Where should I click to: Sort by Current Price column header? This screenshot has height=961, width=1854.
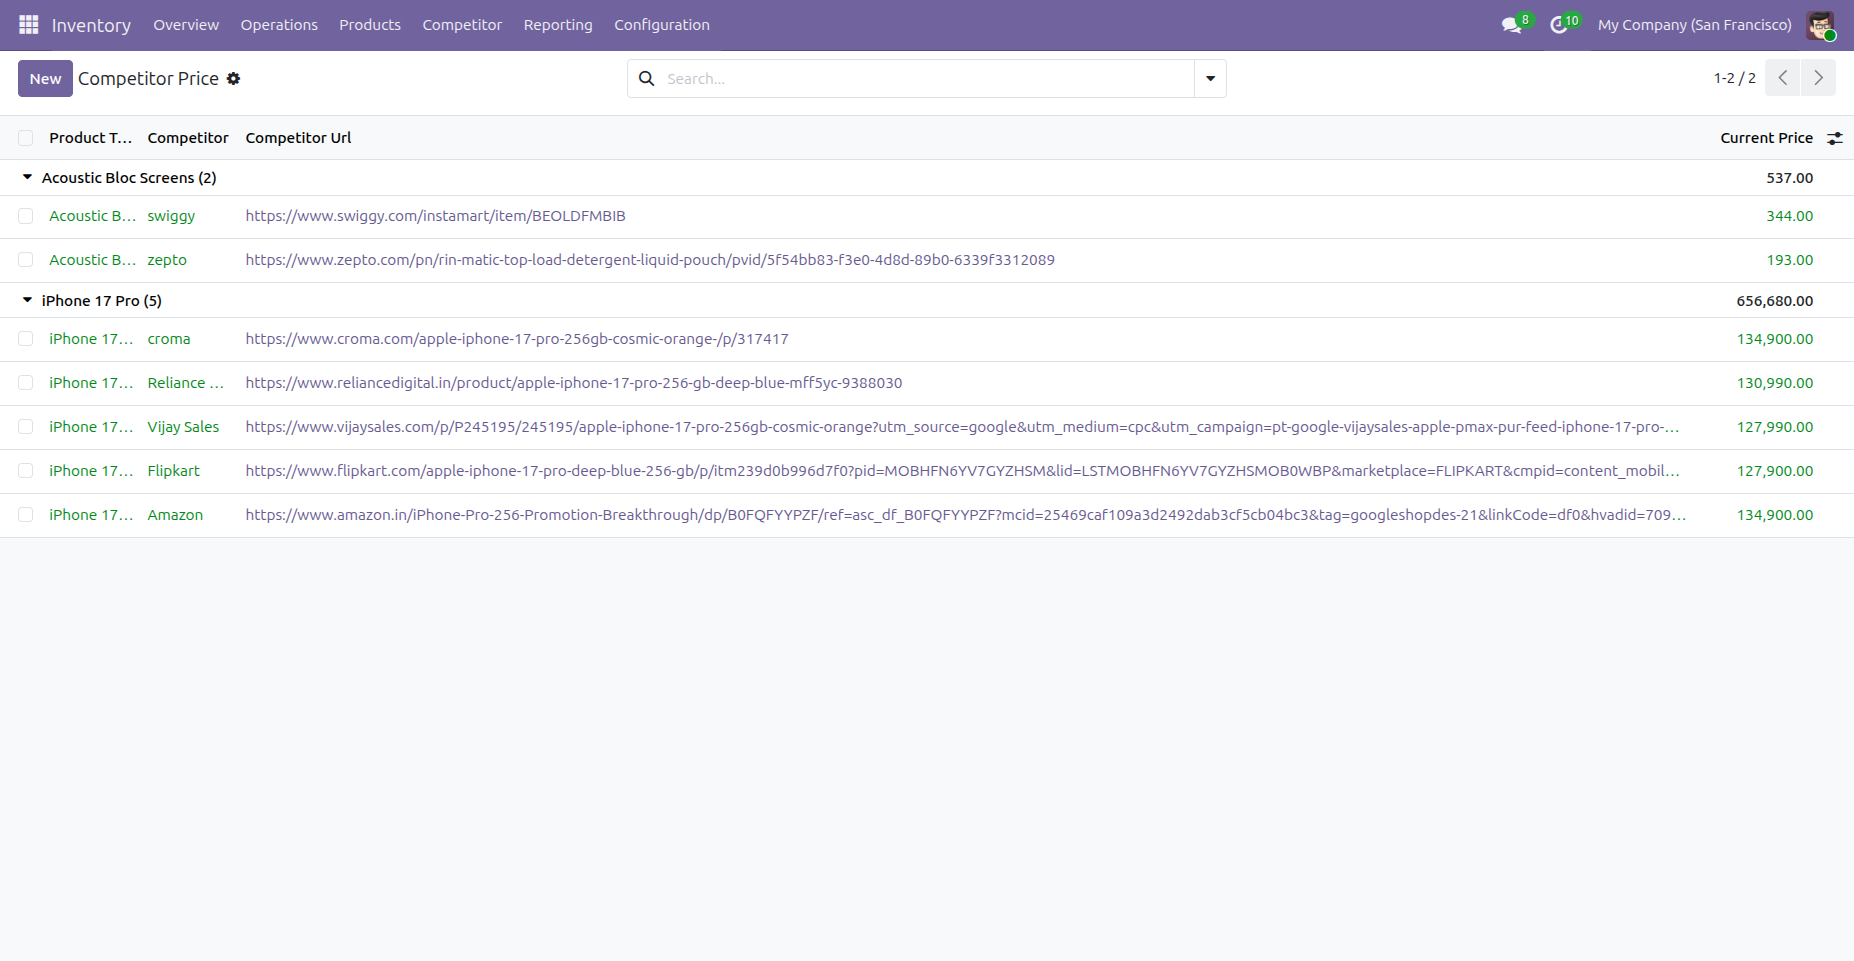coord(1766,138)
